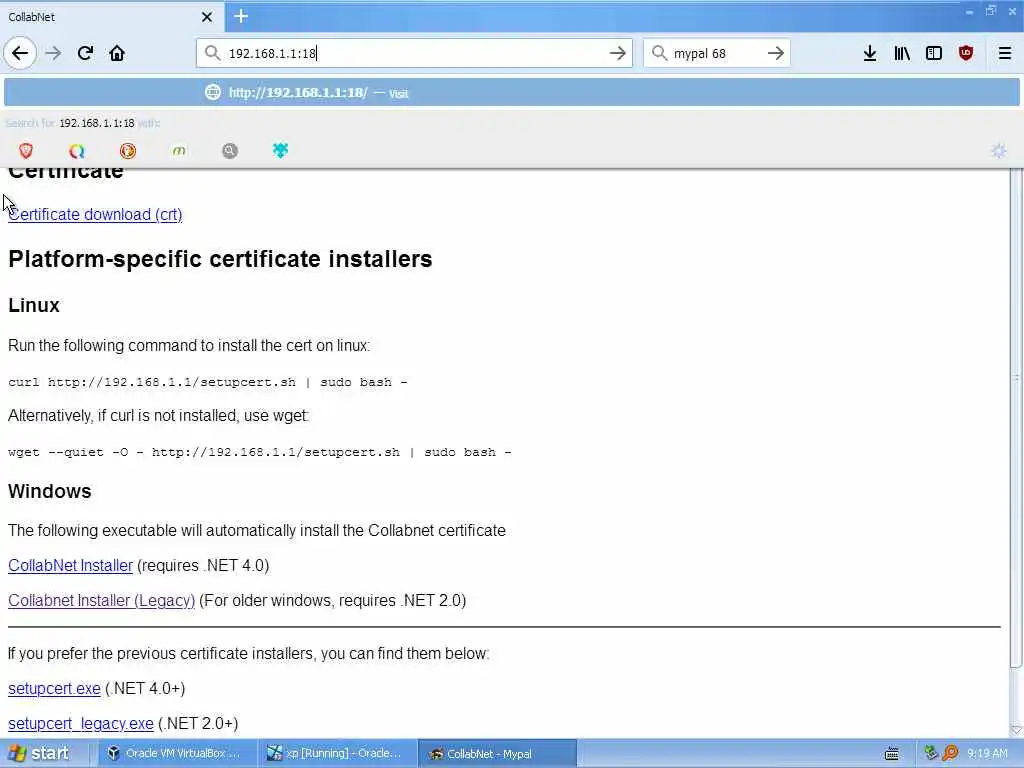Download setupcert.exe

(x=54, y=688)
